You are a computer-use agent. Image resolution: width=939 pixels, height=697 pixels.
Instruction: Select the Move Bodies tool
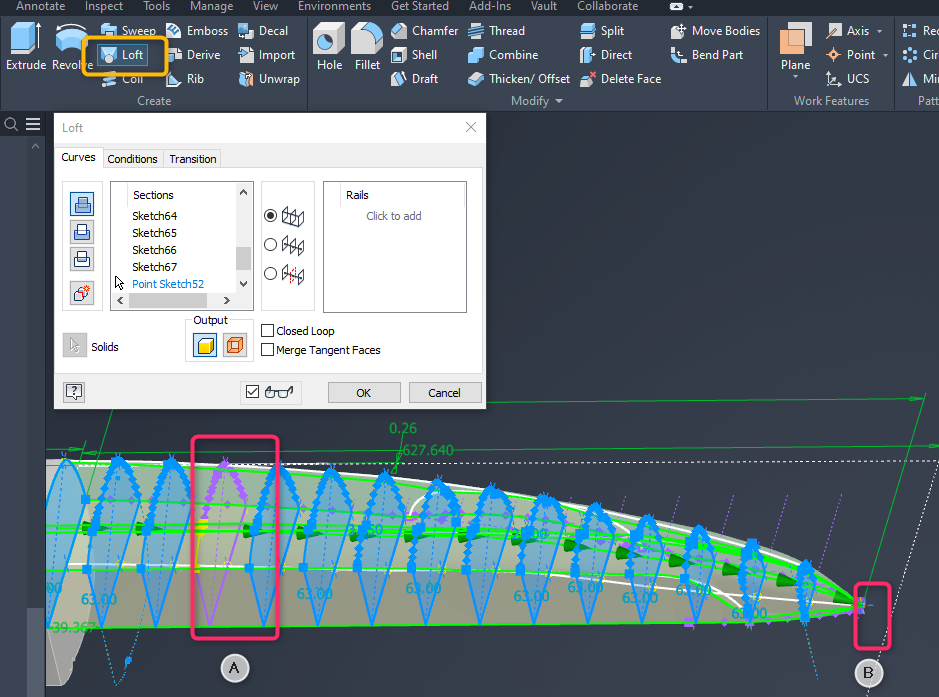[x=714, y=30]
